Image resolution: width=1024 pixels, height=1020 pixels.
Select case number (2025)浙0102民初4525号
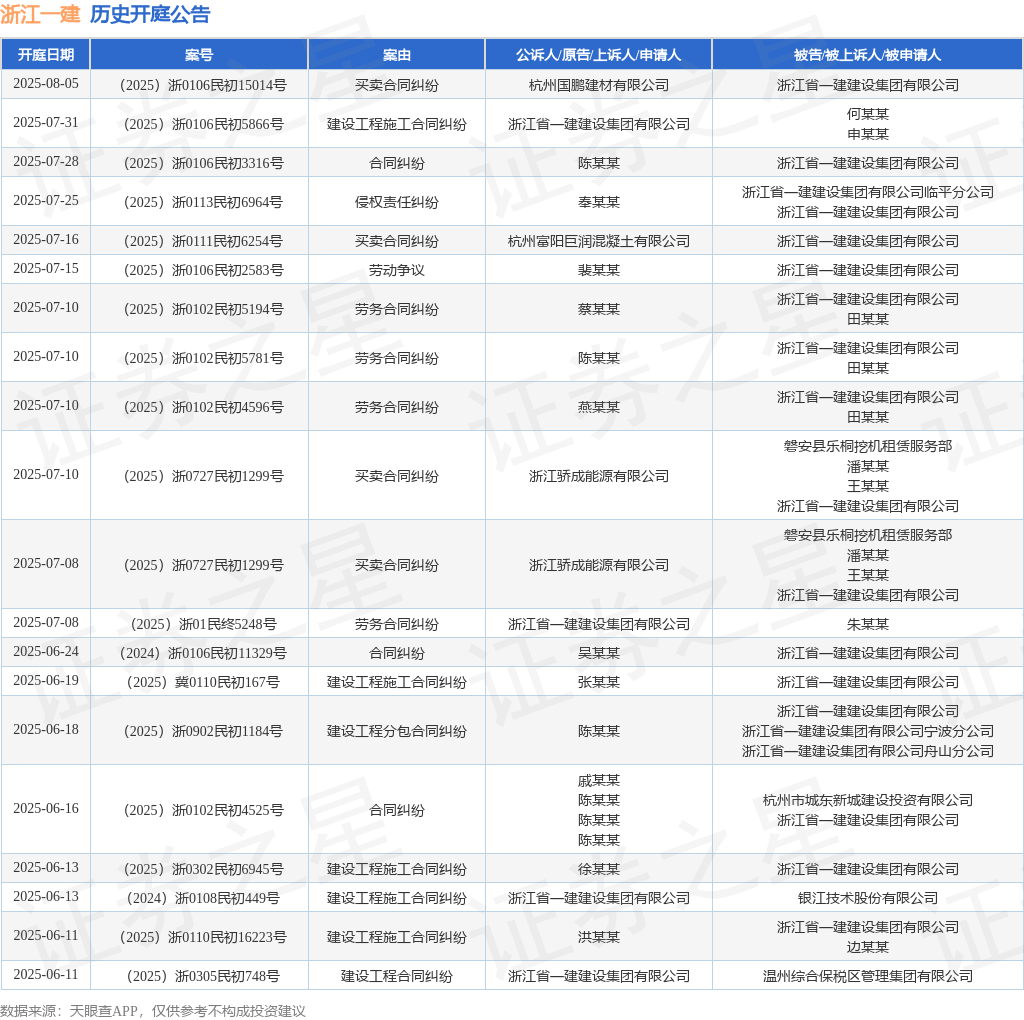(x=203, y=810)
